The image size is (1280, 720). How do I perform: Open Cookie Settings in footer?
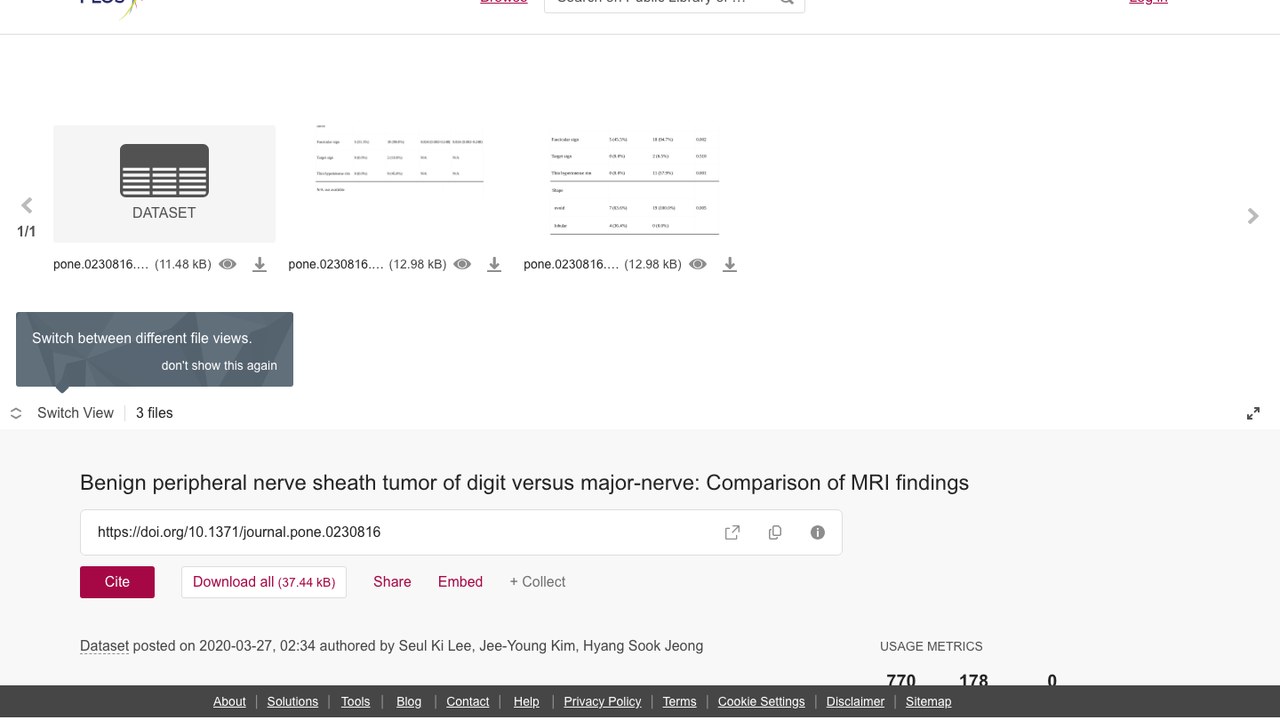761,702
